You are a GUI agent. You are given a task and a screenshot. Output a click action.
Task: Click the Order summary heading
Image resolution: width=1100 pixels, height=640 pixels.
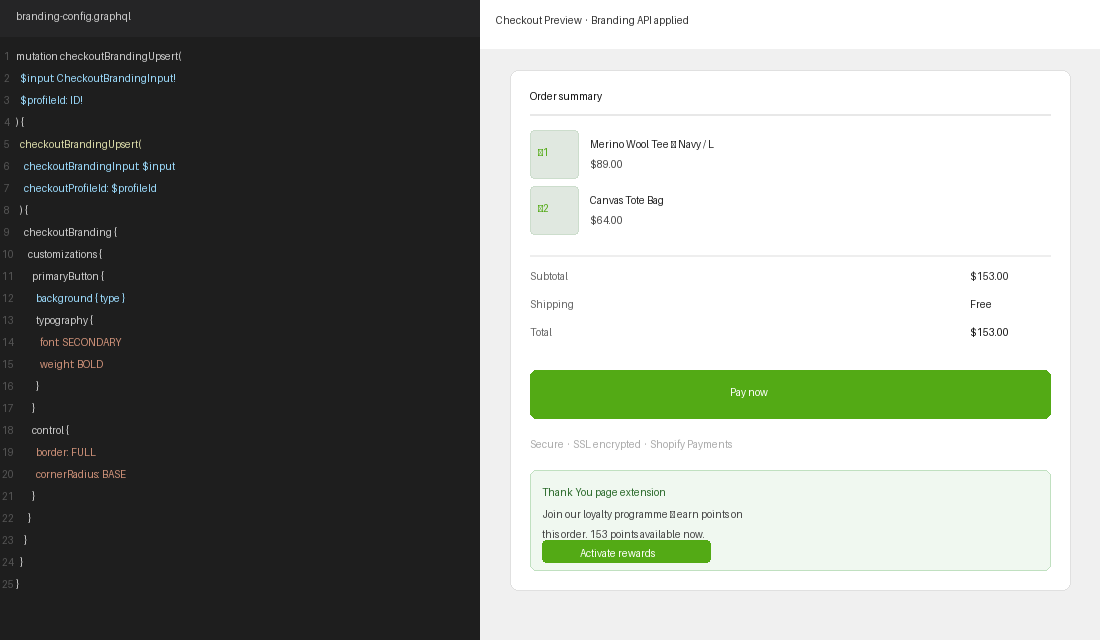click(565, 96)
